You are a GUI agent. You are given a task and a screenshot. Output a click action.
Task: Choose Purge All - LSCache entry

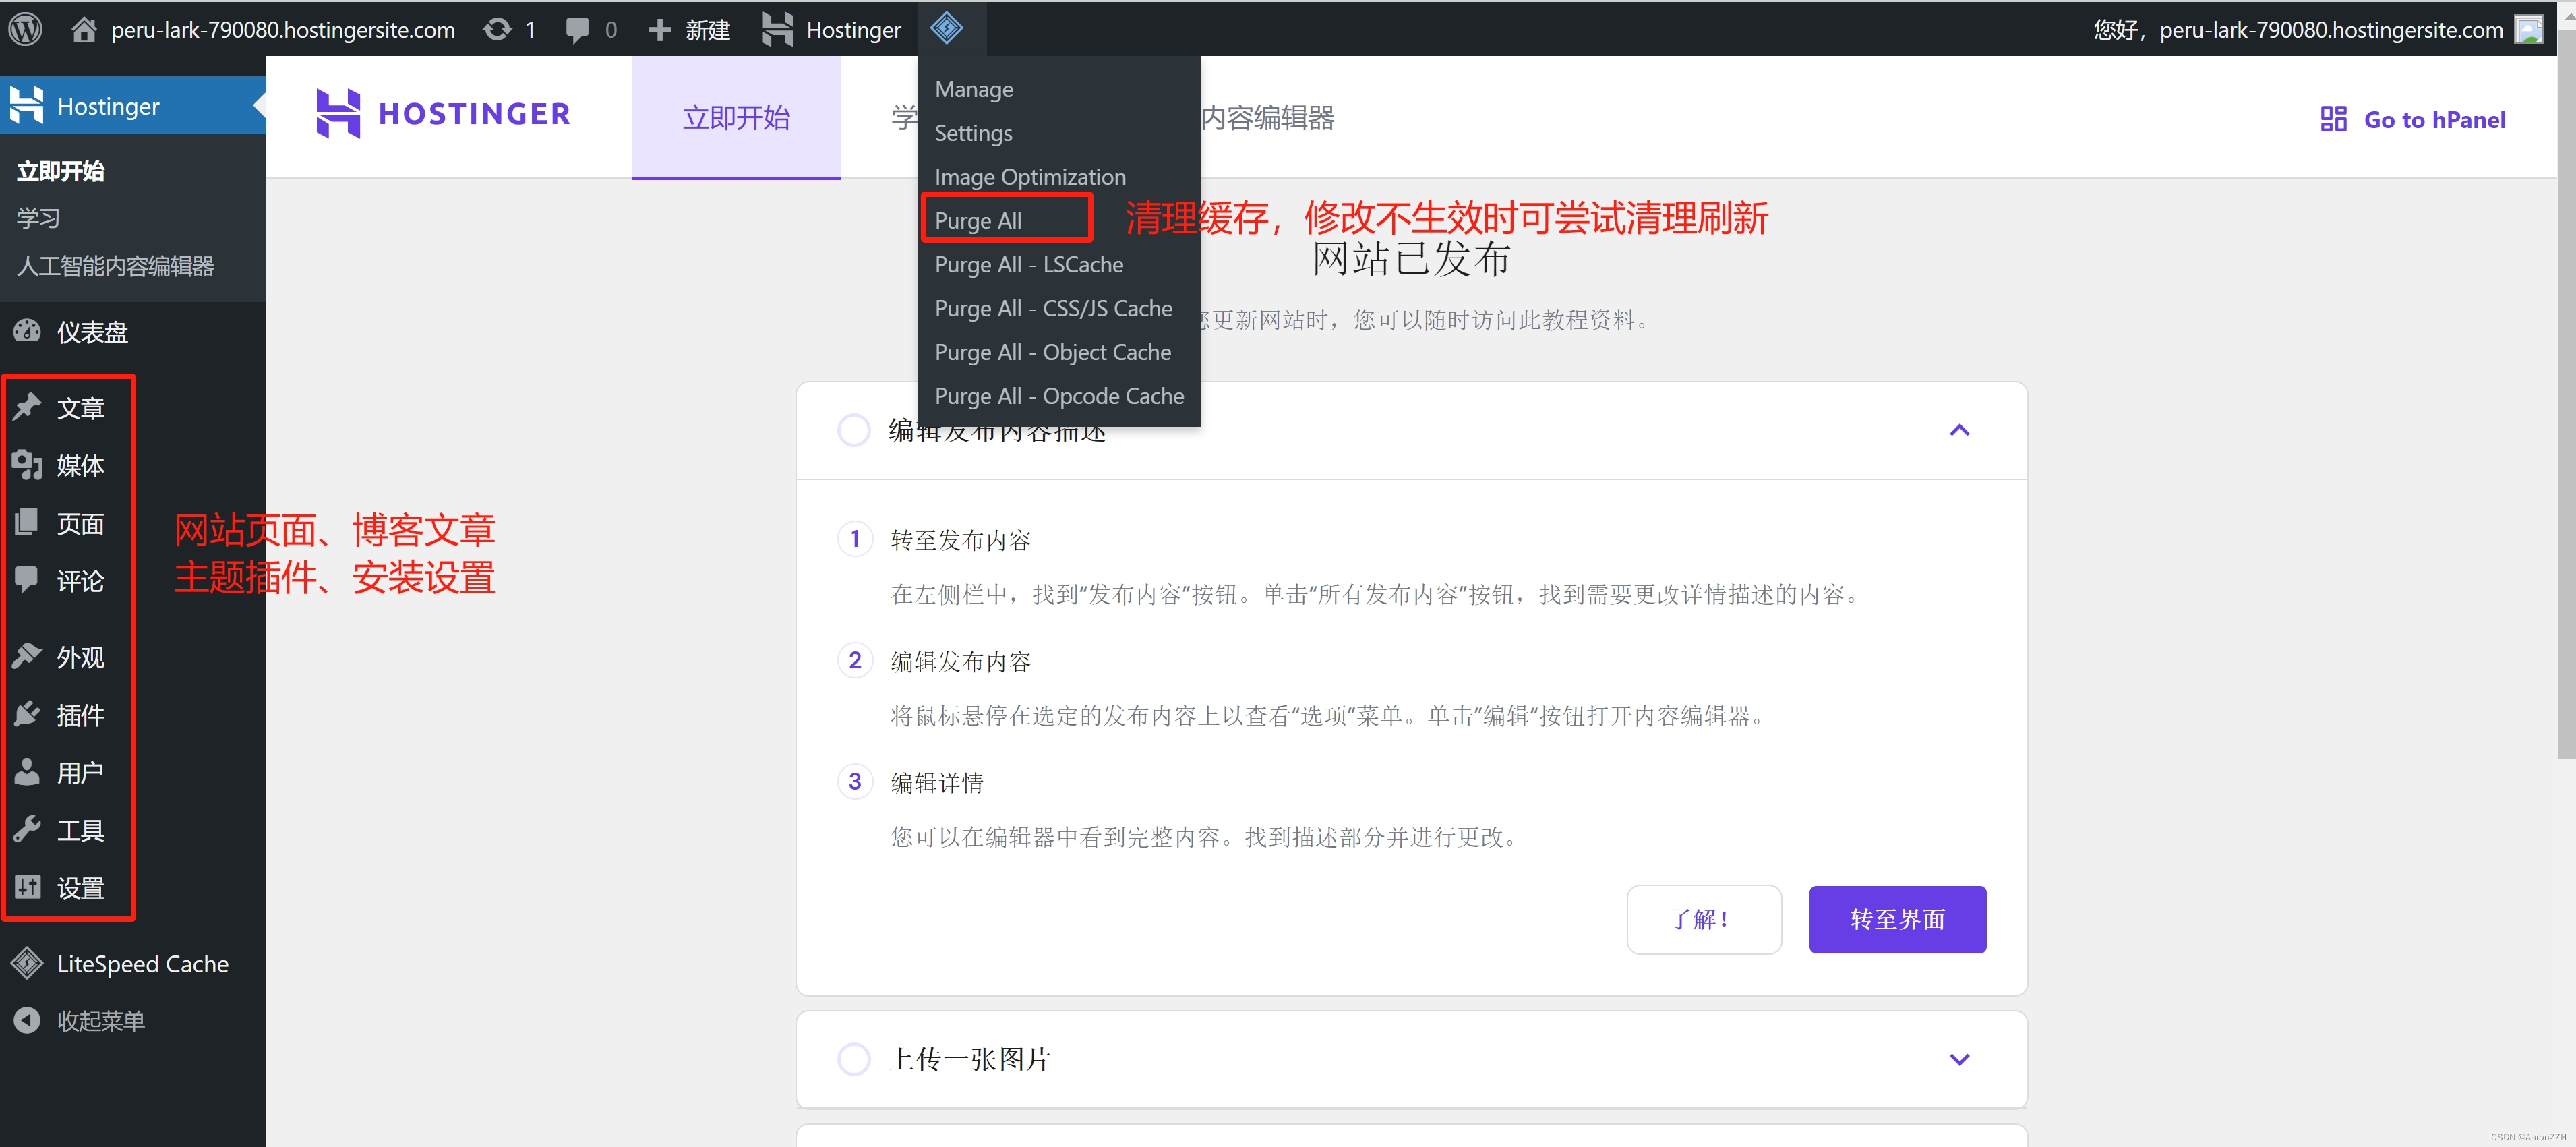[x=1059, y=265]
